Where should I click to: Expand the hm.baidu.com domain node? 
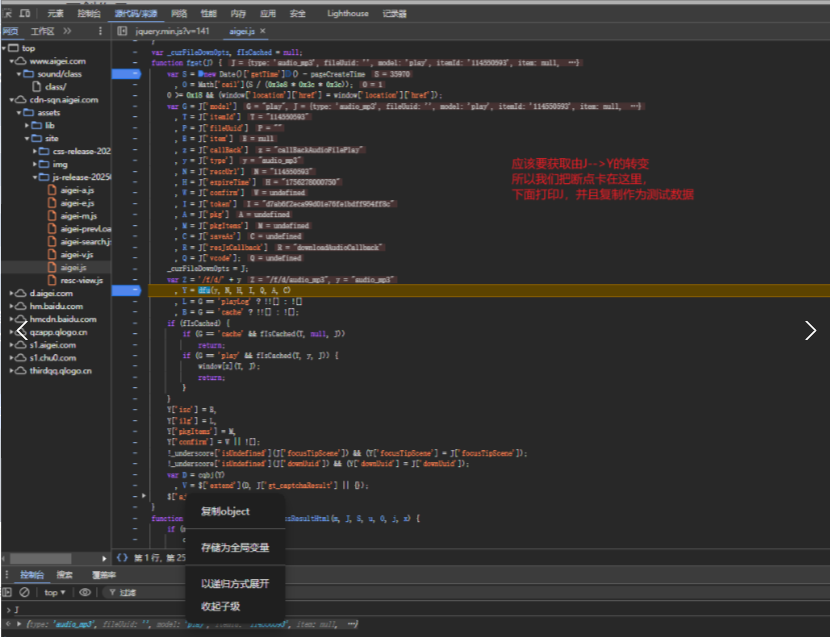[x=11, y=306]
